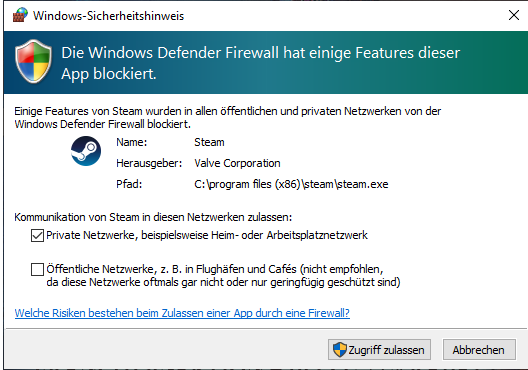528x370 pixels.
Task: Uncheck the Private Netzwerke checkbox
Action: 37,235
